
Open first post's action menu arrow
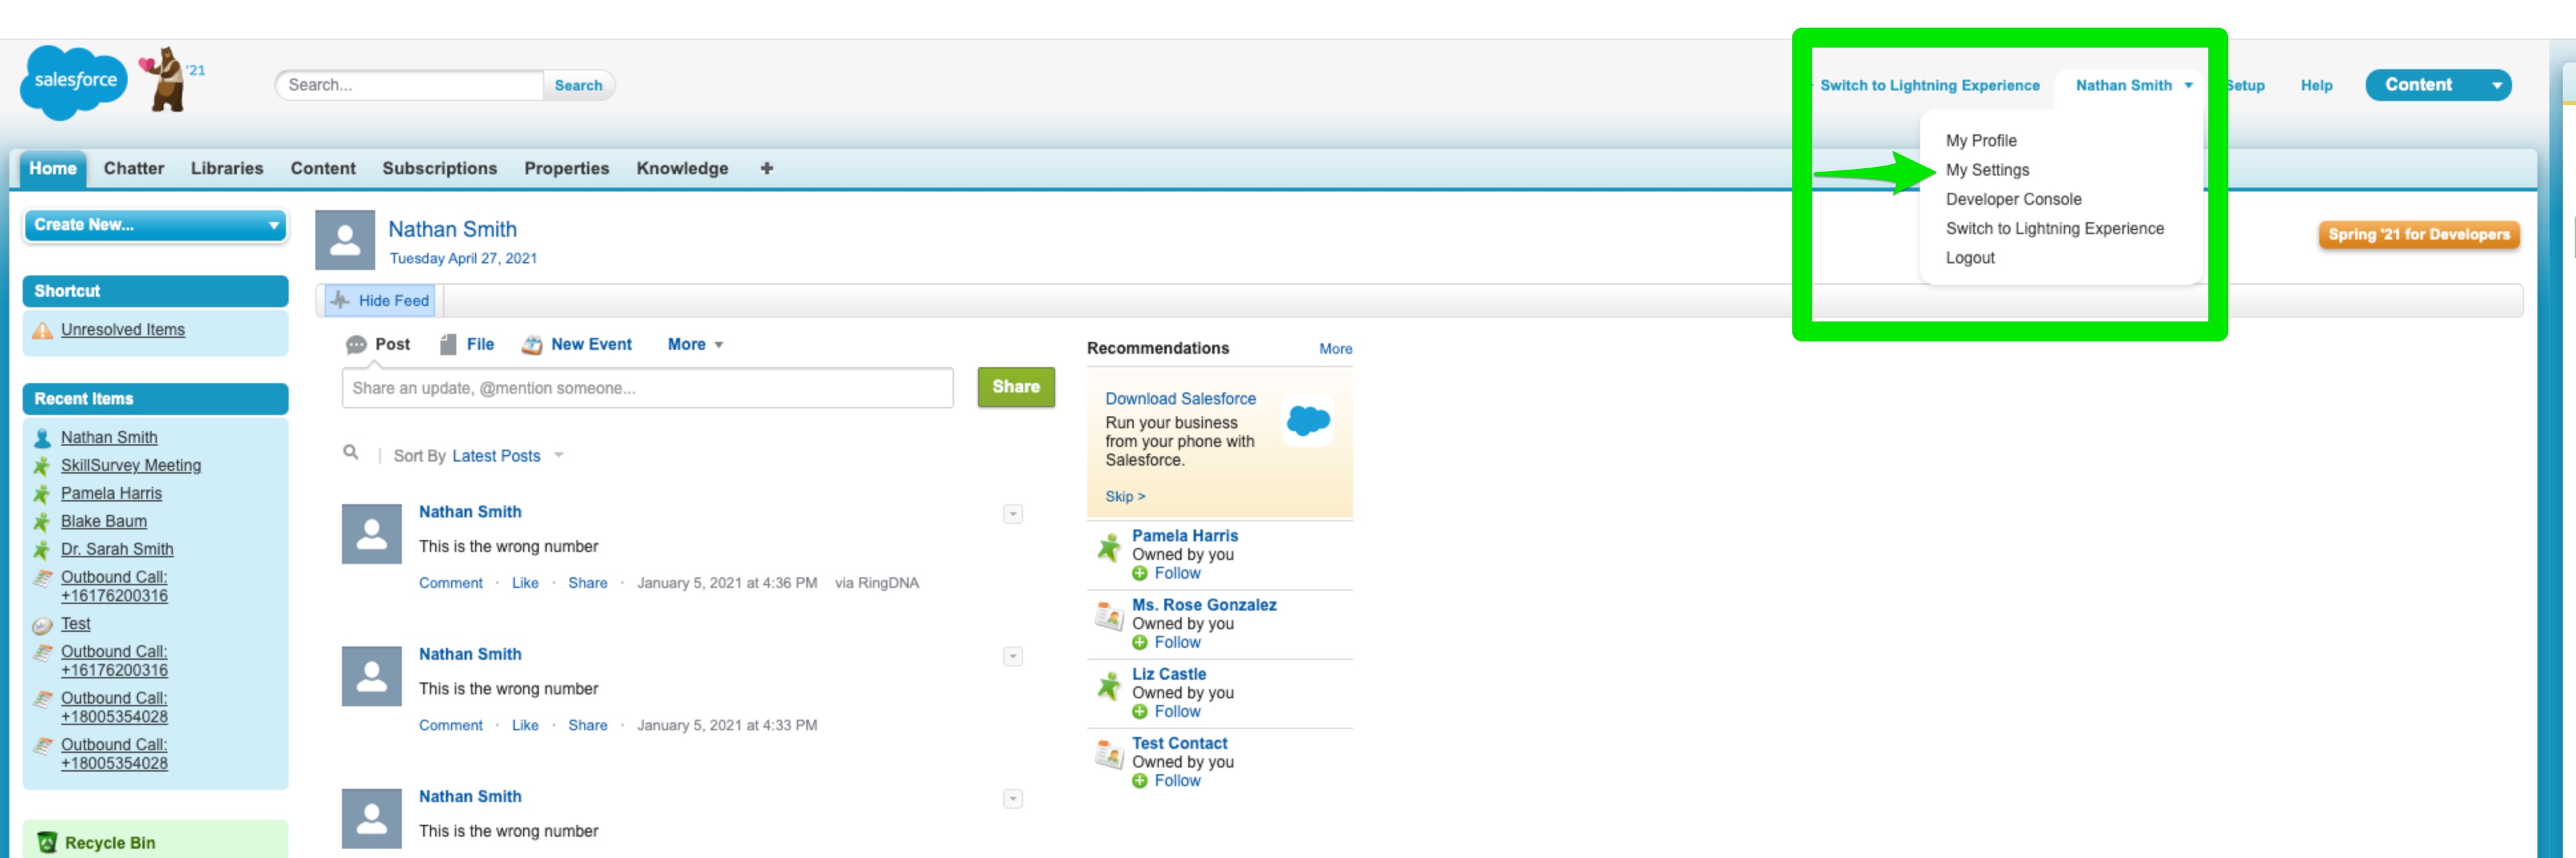click(1012, 514)
